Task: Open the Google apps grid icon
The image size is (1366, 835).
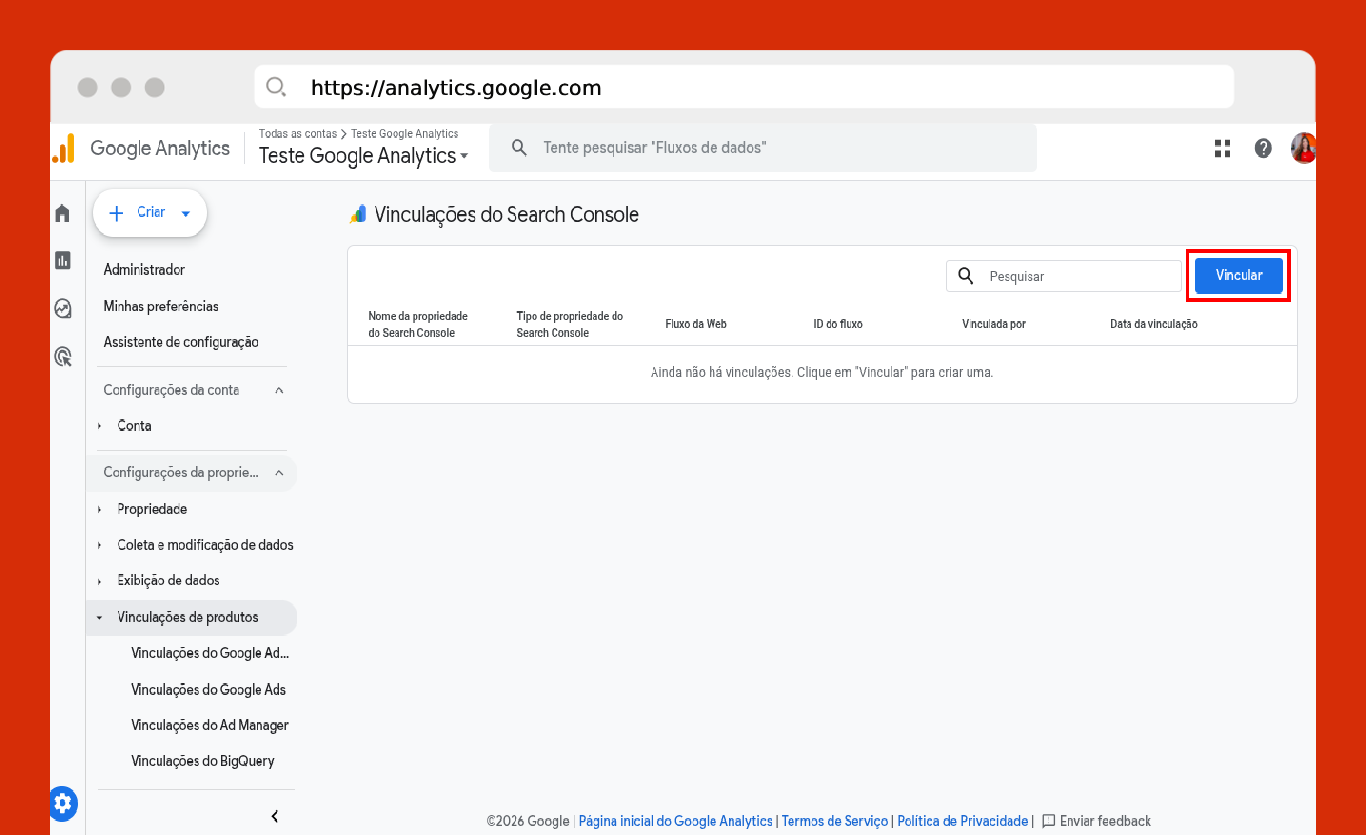Action: click(x=1222, y=149)
